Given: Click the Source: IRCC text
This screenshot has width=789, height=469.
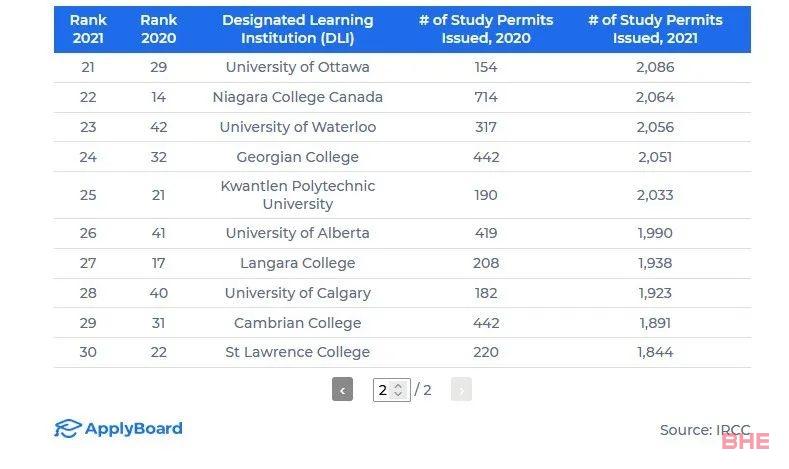Looking at the screenshot, I should [x=705, y=430].
